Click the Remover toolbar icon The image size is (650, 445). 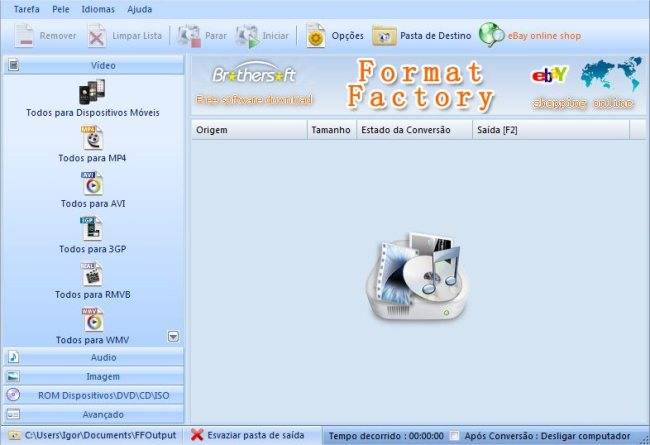coord(24,36)
